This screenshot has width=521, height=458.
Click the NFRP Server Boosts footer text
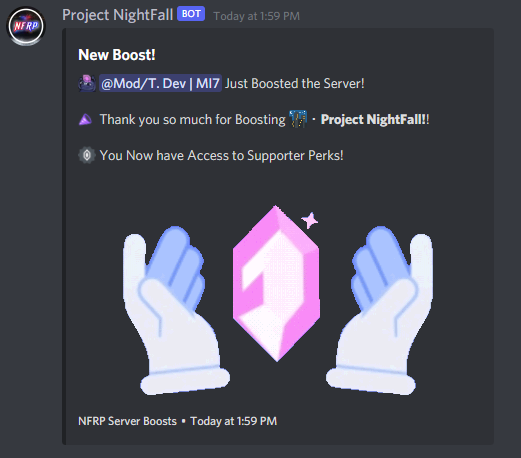[x=127, y=421]
